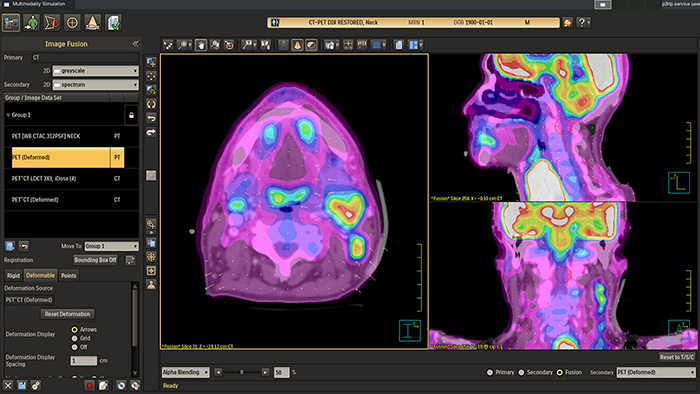Screen dimensions: 700x394
Task: Select the pan hand tool
Action: tap(201, 45)
